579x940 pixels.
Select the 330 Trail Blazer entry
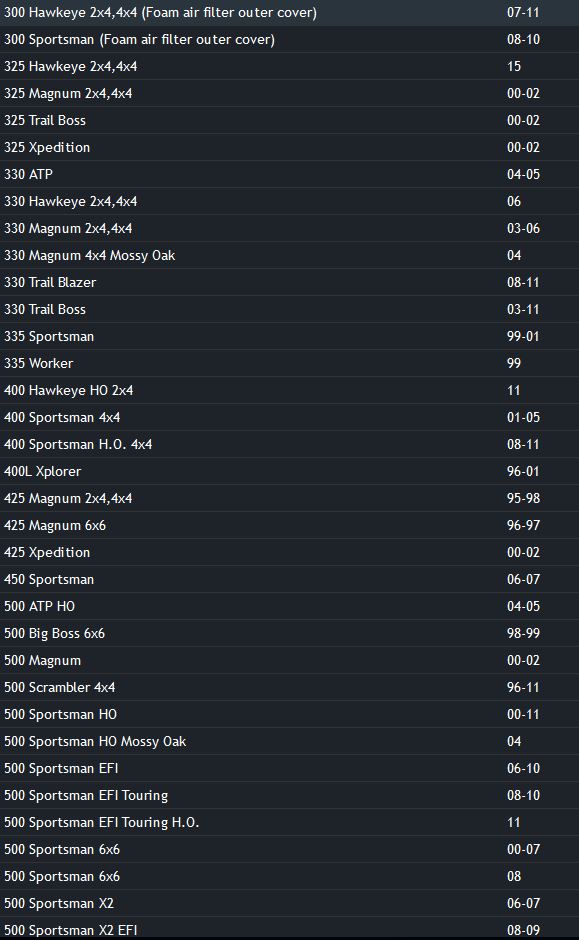click(x=290, y=282)
